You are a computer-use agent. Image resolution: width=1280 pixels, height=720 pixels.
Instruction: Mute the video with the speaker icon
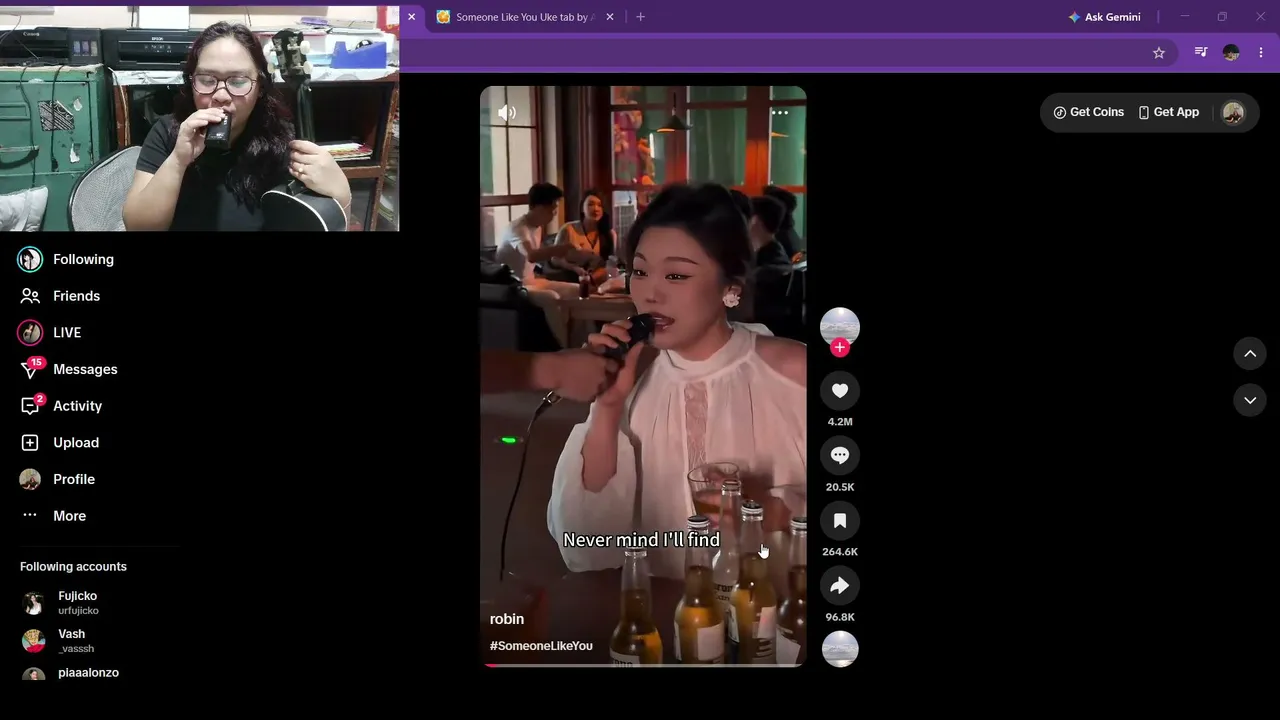click(507, 113)
